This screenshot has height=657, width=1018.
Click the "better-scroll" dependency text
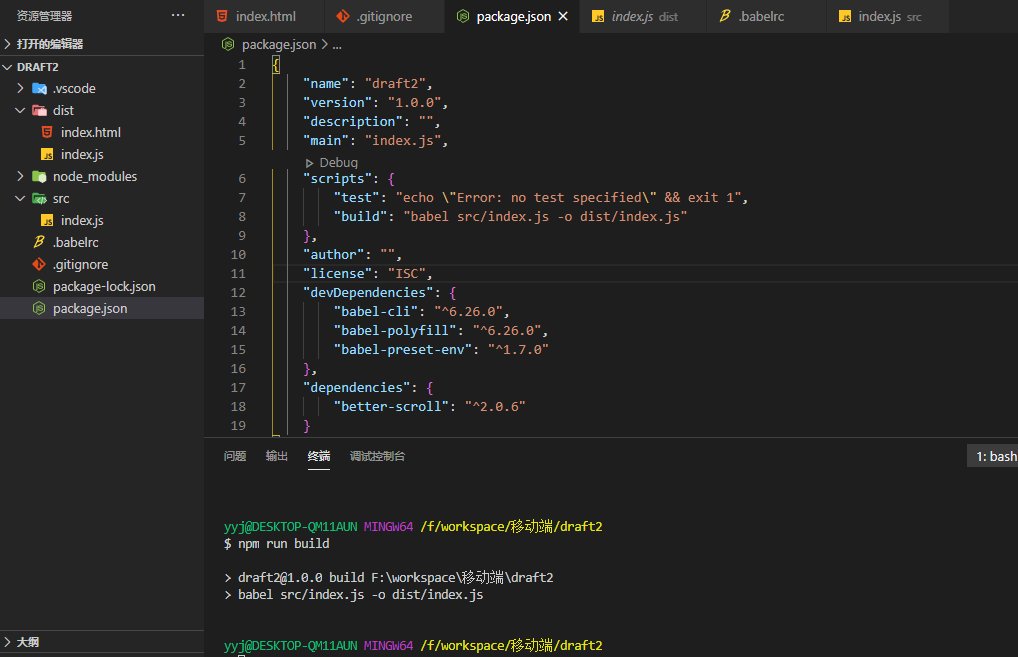coord(391,406)
